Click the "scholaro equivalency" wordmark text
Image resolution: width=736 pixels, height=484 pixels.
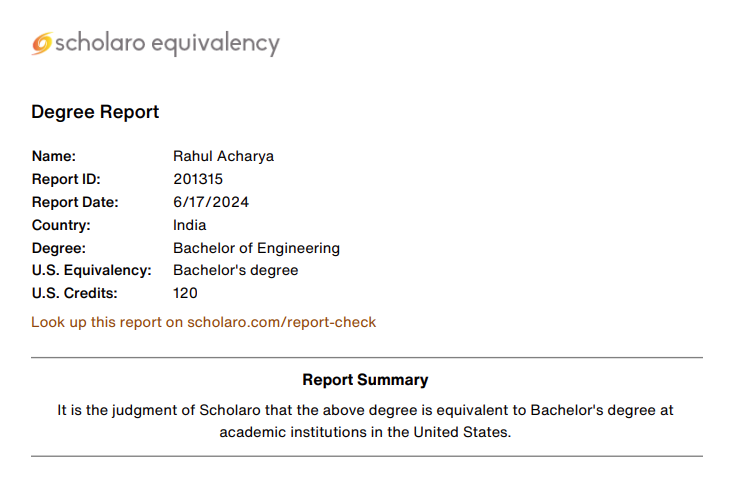pyautogui.click(x=166, y=43)
